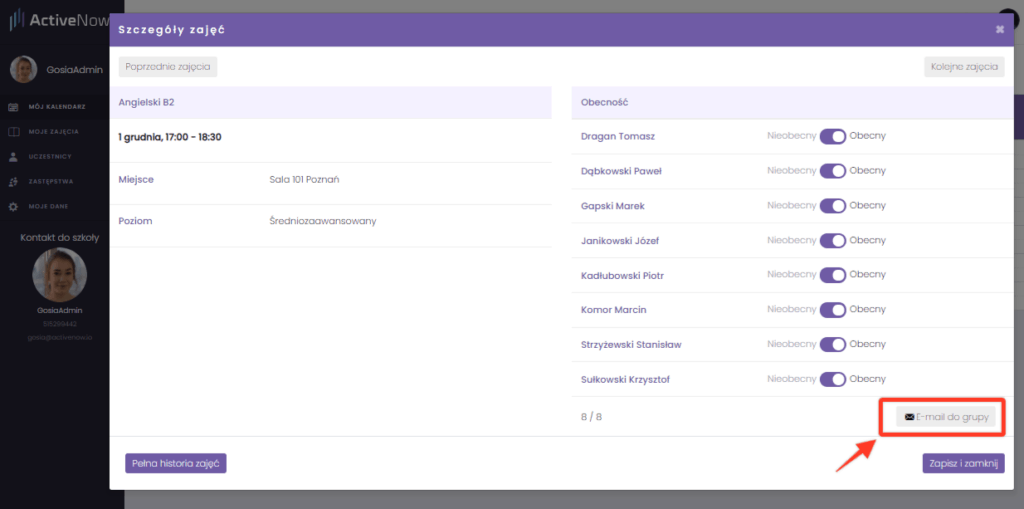
Task: Close the Szczegóły zajęć dialog with the X
Action: tap(999, 30)
